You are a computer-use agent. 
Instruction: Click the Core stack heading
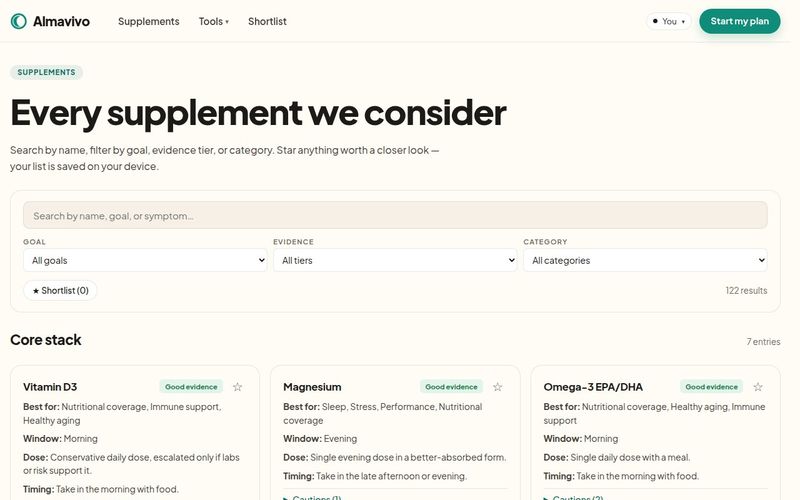[46, 340]
